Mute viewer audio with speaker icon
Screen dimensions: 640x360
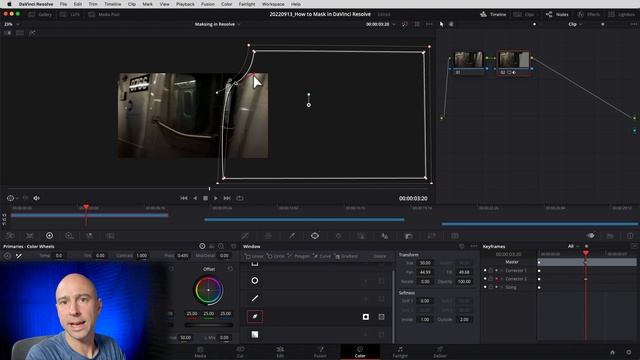36,198
